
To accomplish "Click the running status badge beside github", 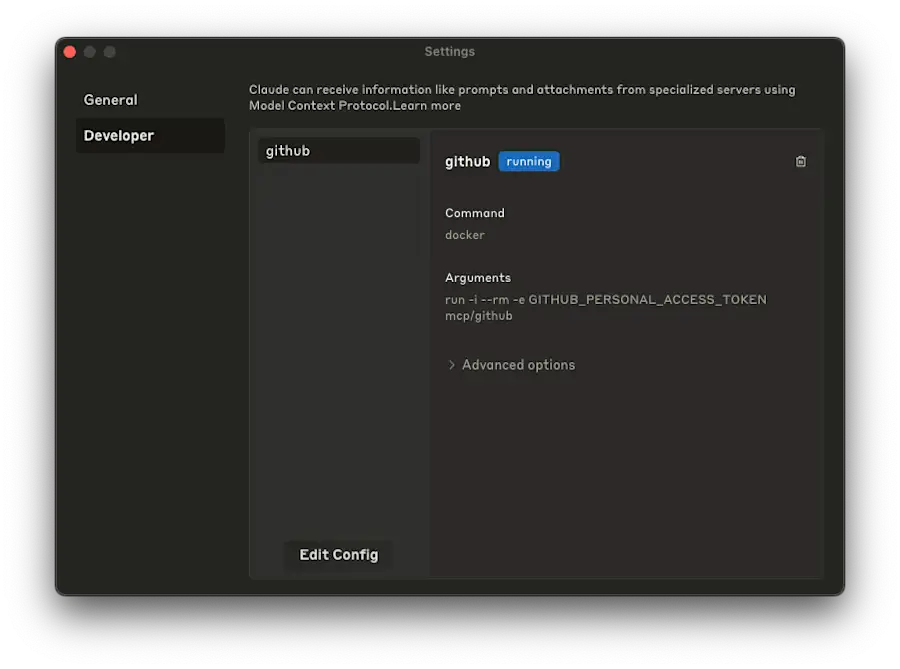I will pos(528,161).
